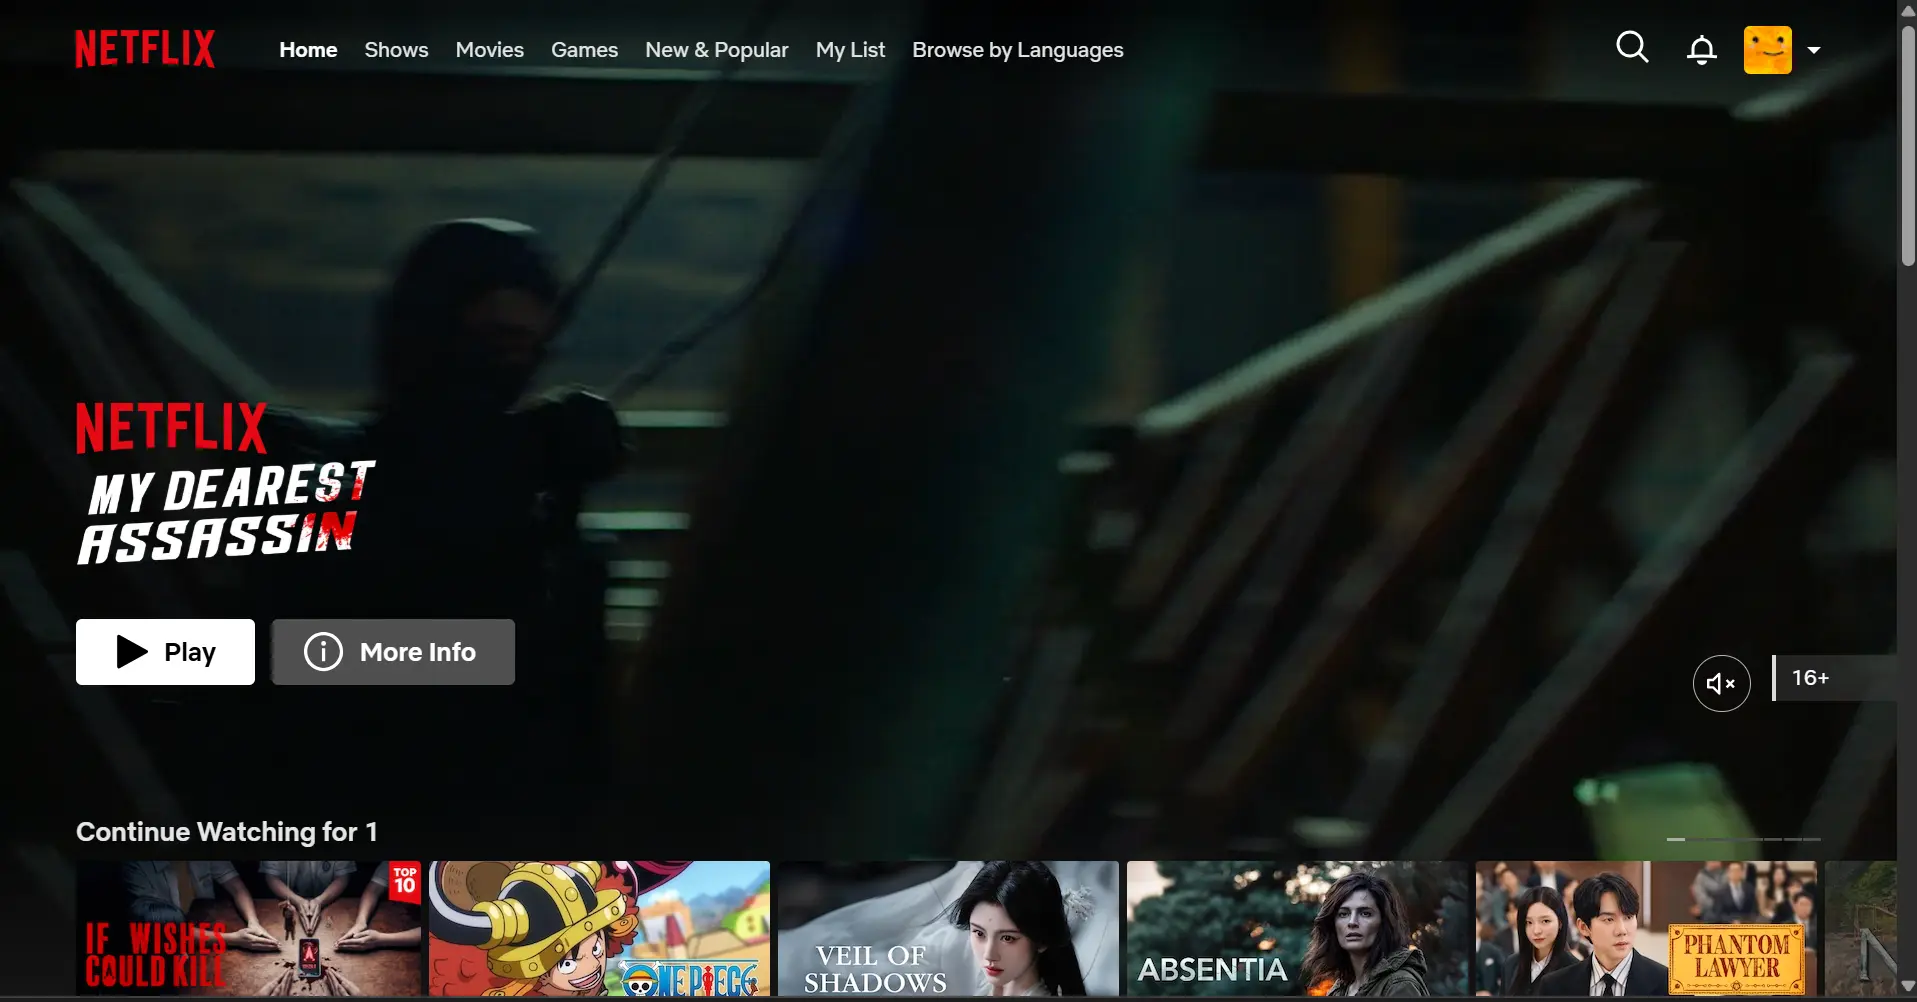
Task: Go to the Home tab
Action: pyautogui.click(x=308, y=50)
